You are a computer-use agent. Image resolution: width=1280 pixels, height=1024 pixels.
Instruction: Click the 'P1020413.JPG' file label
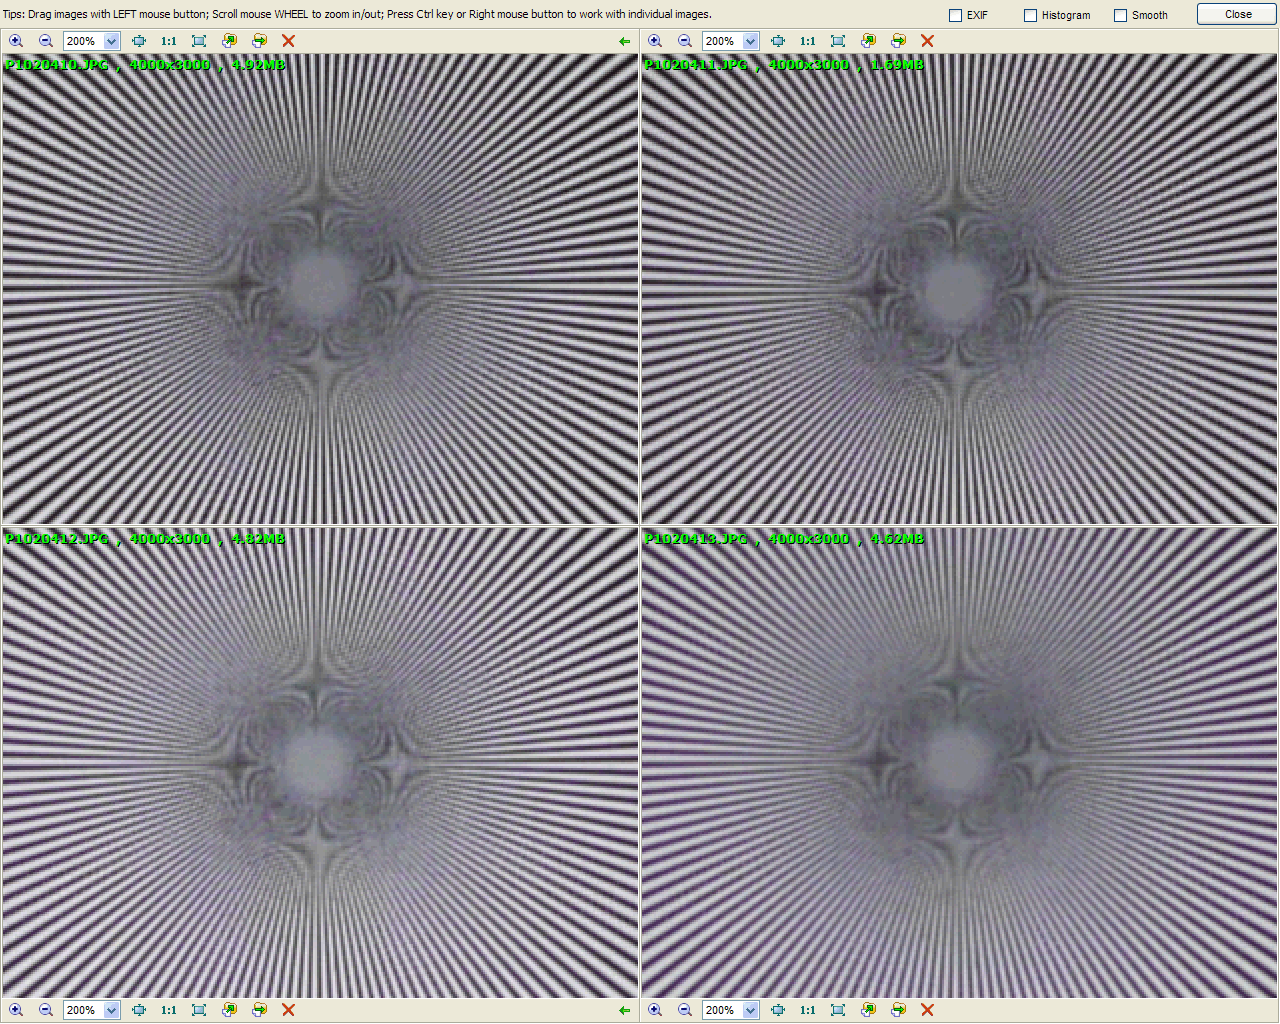pos(696,538)
